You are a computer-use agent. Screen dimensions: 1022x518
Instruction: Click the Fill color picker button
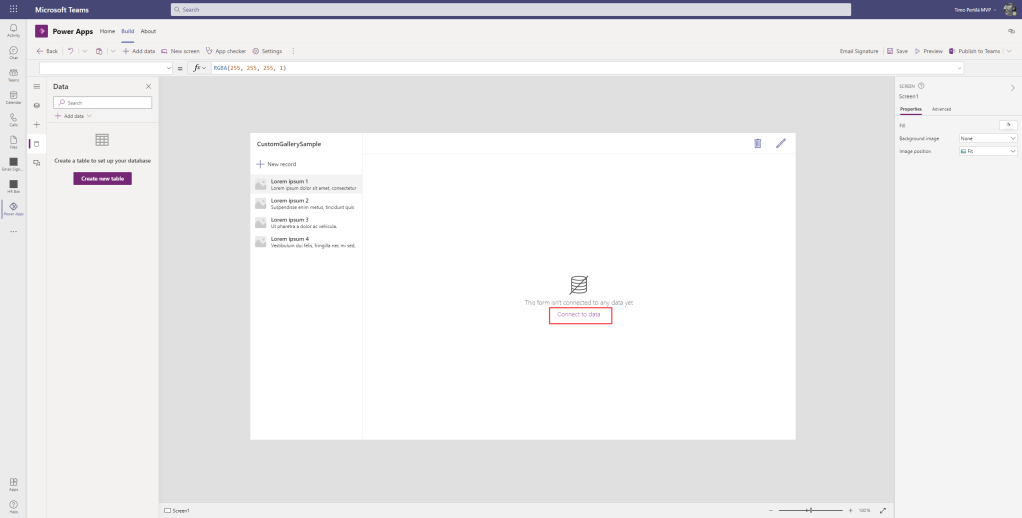[x=1007, y=125]
